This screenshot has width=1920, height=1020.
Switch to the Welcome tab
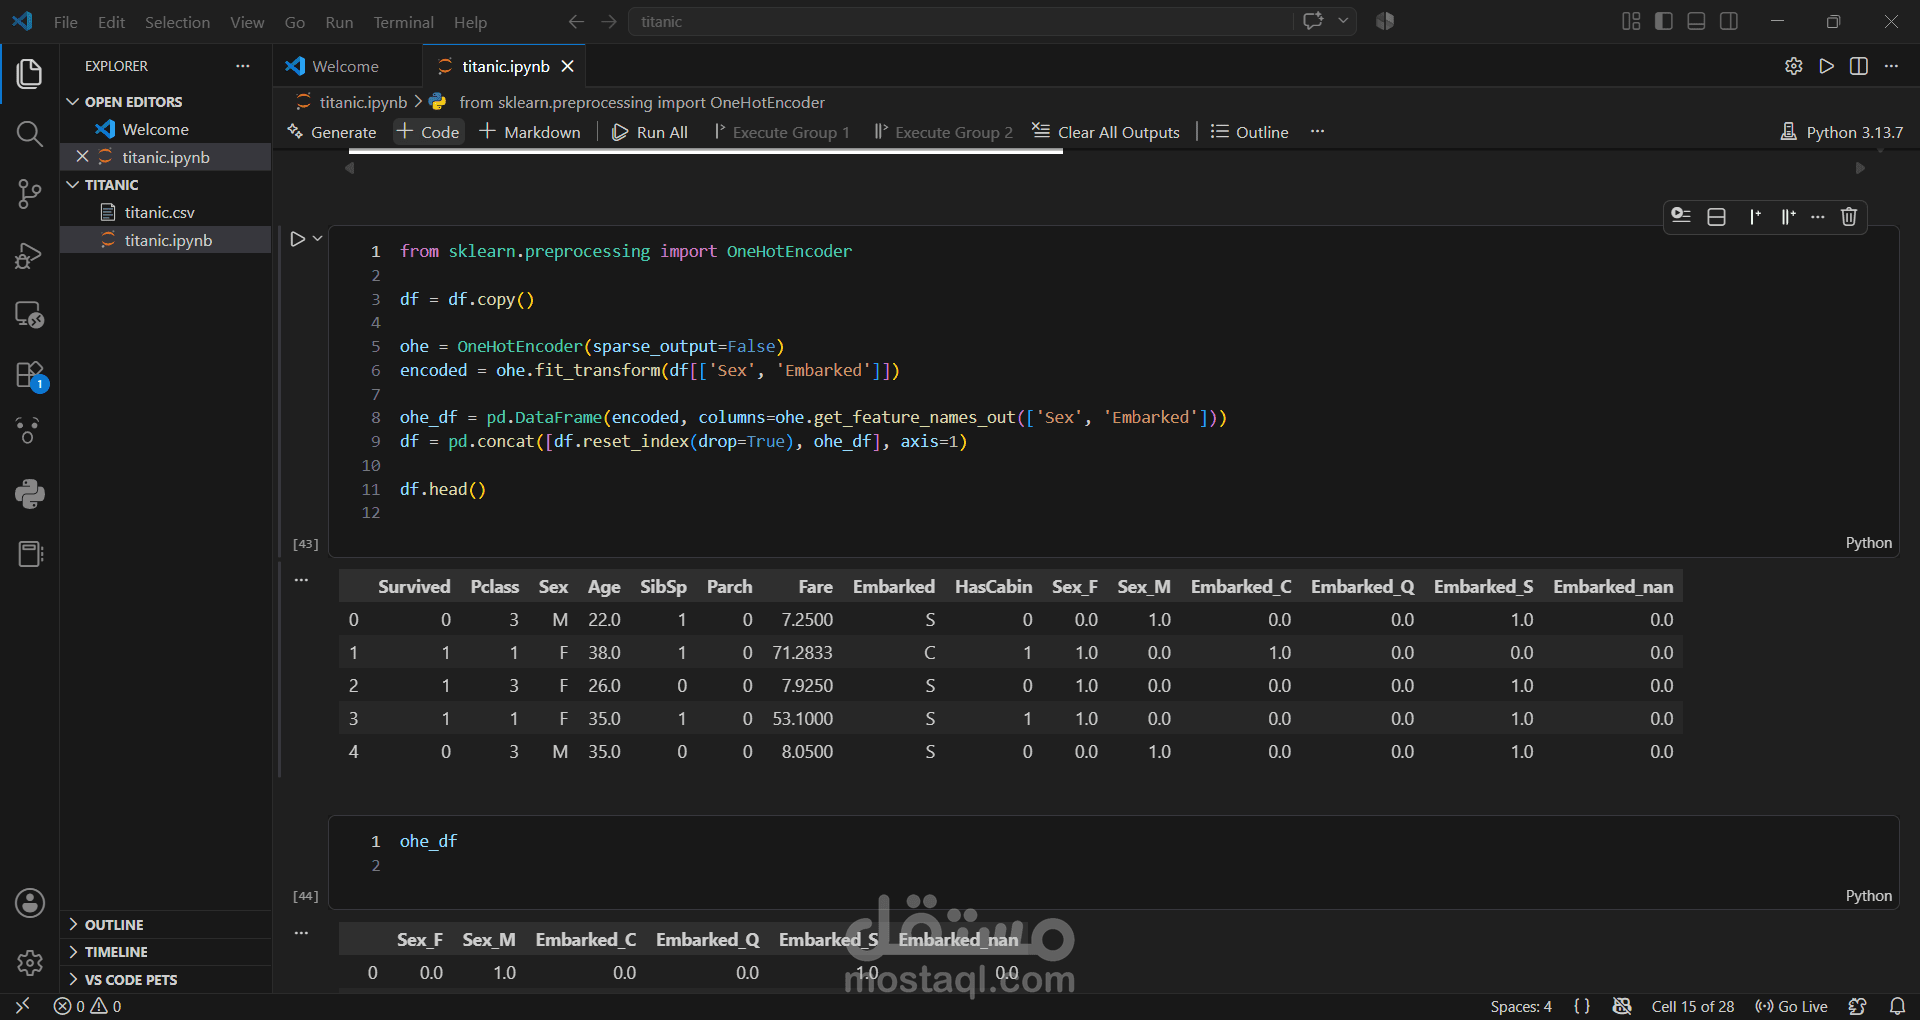[x=346, y=66]
